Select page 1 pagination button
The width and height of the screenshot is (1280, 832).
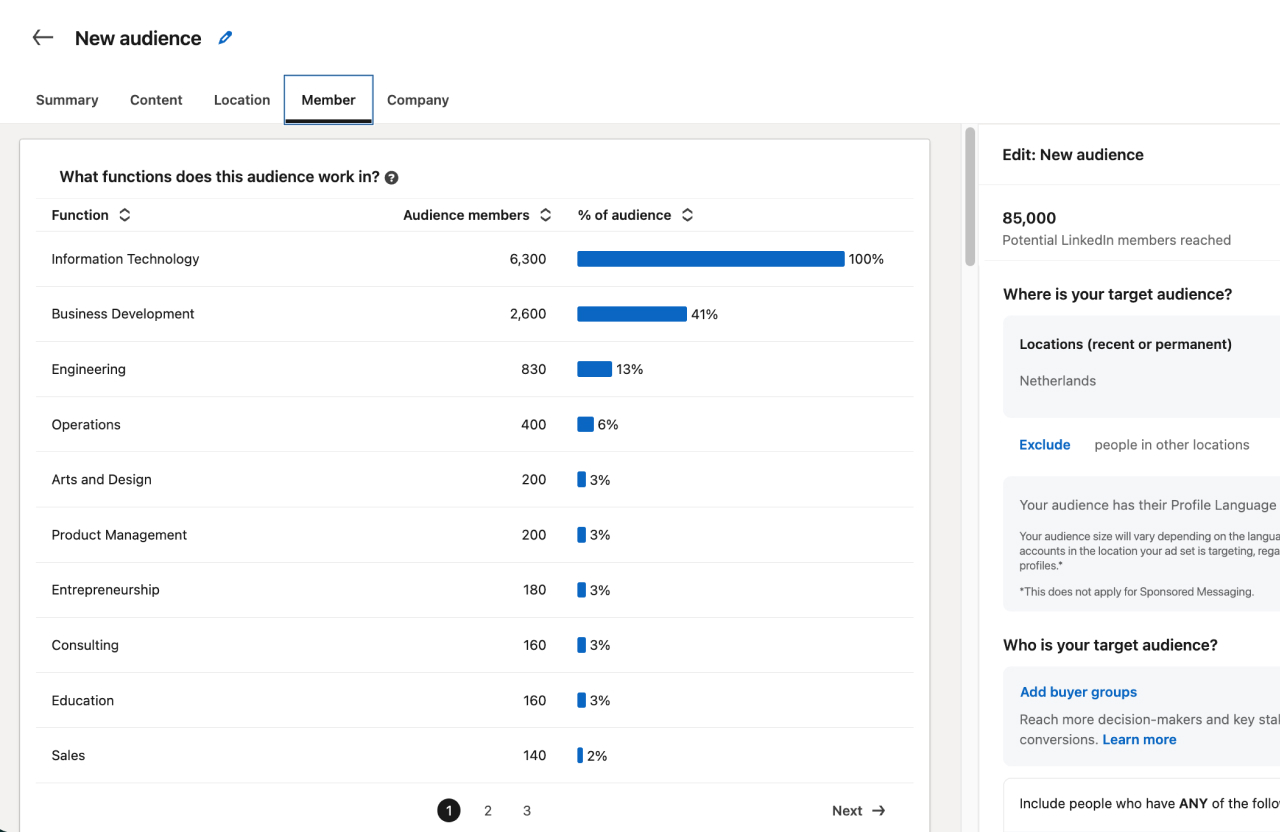[449, 811]
